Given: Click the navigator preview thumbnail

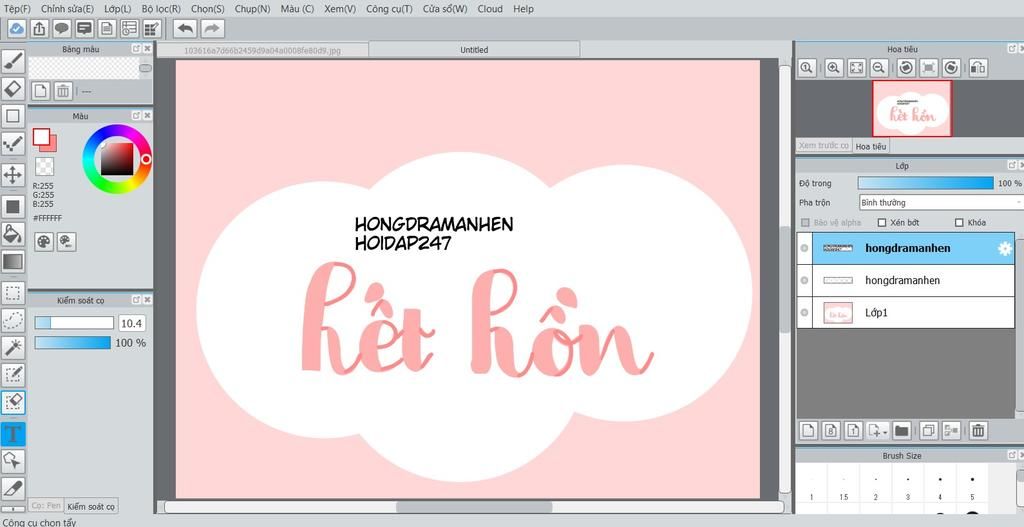Looking at the screenshot, I should 912,108.
